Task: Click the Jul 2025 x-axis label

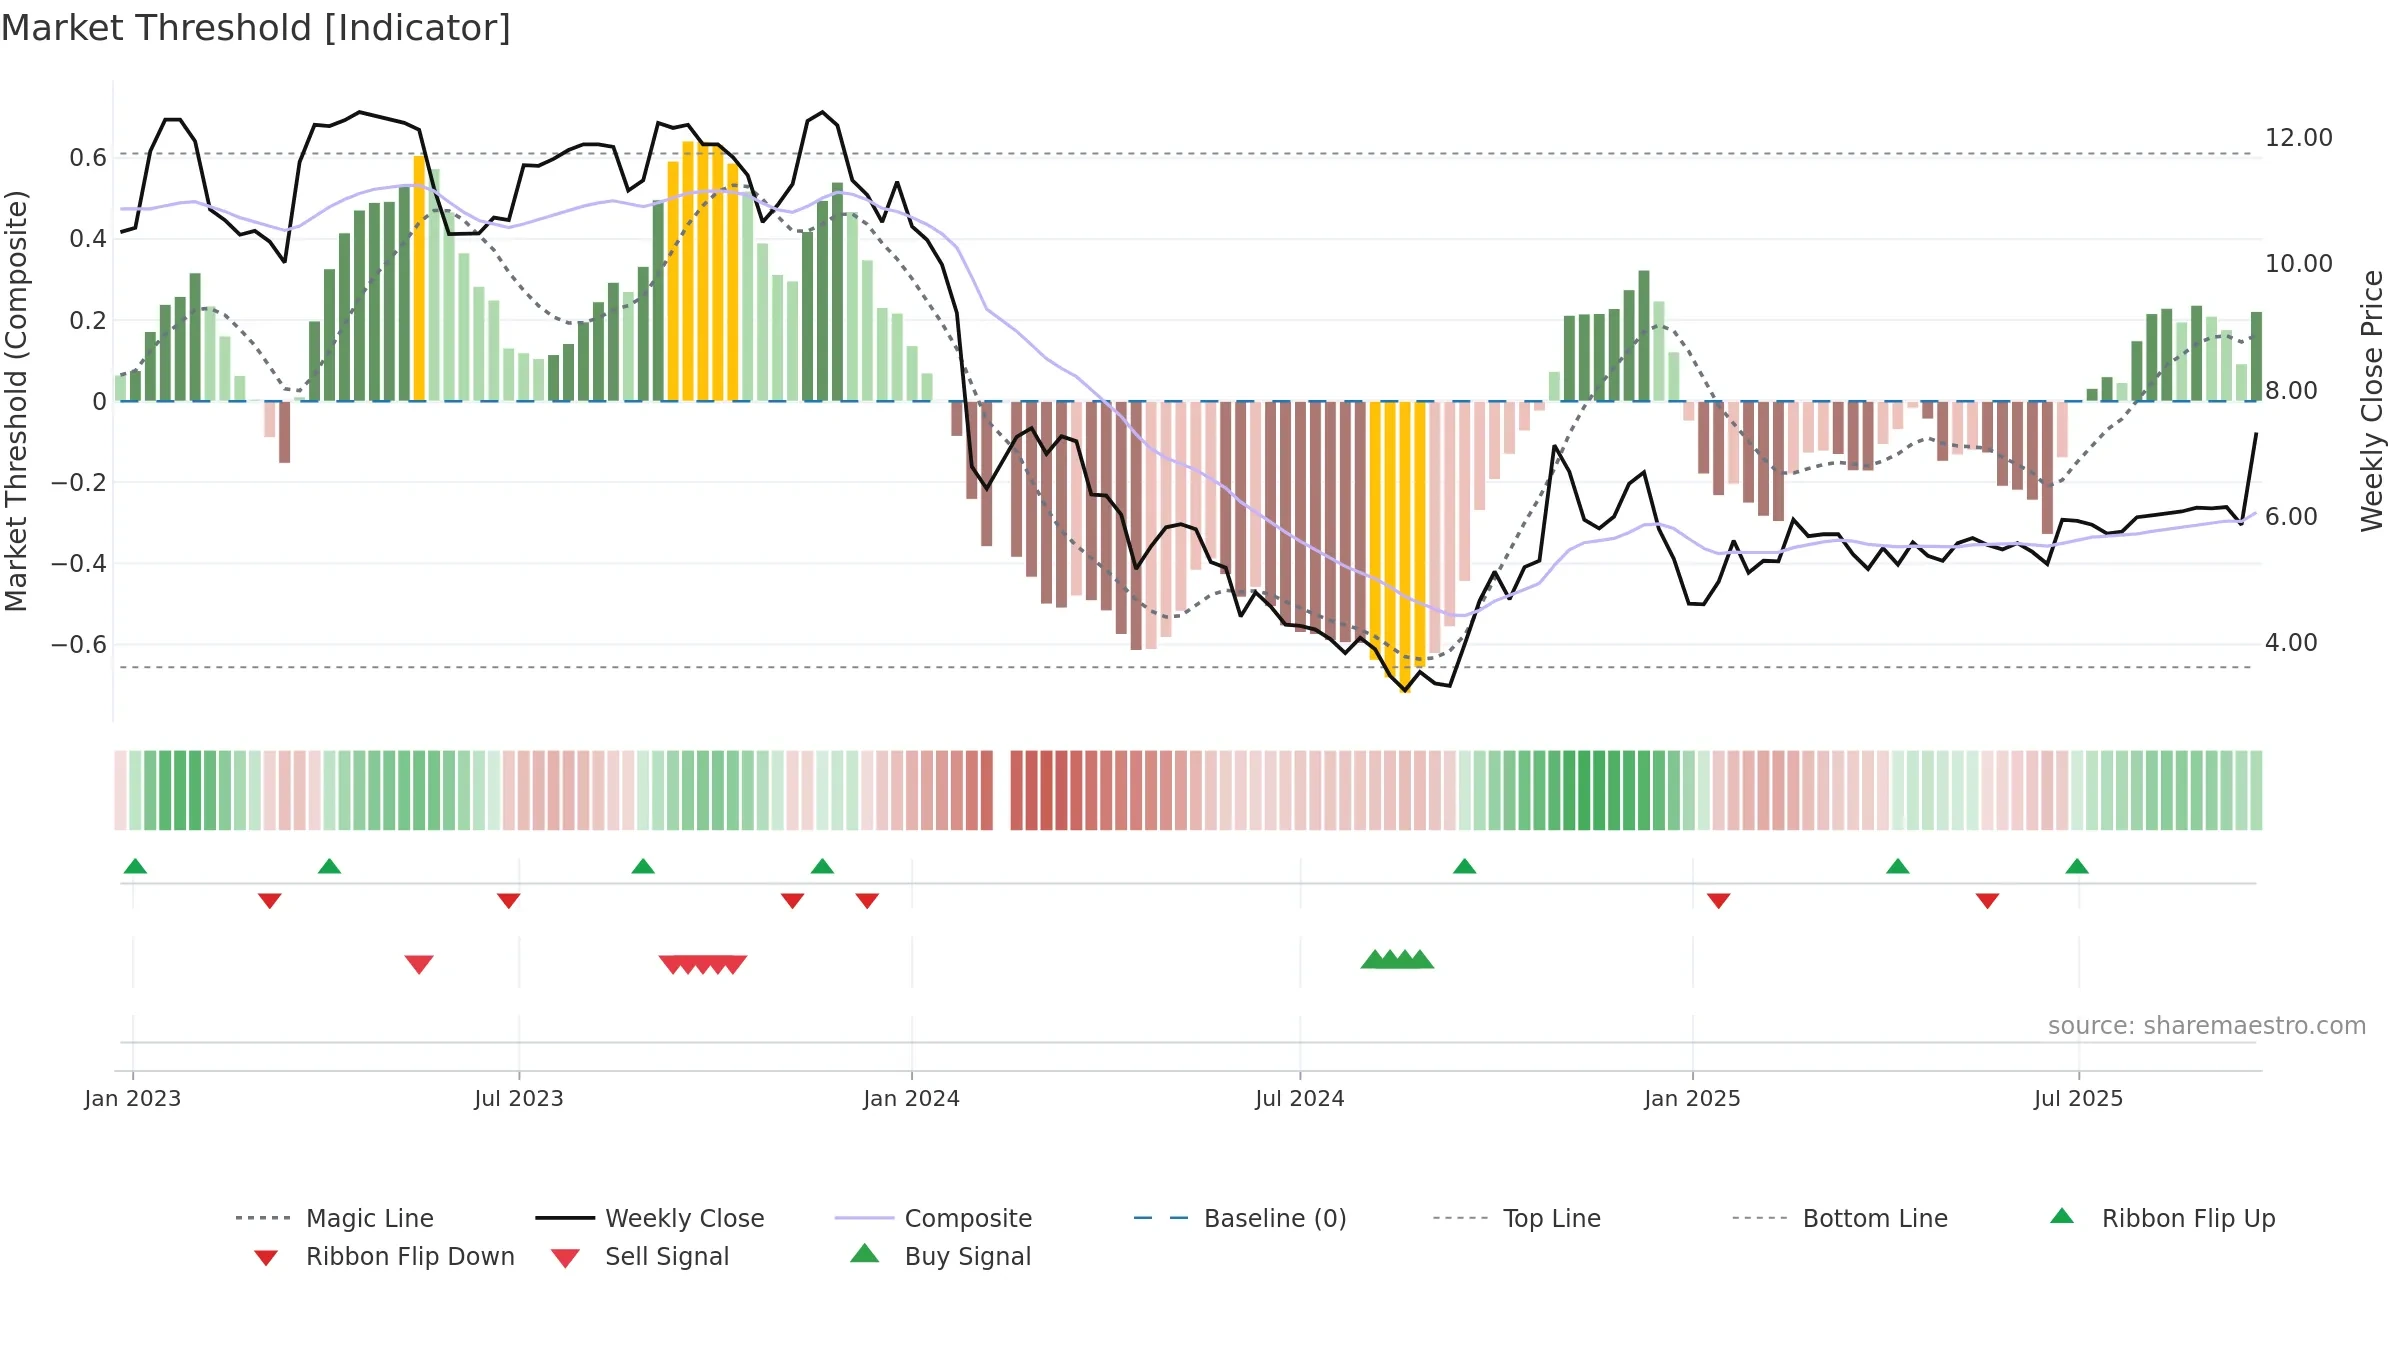Action: 2078,1099
